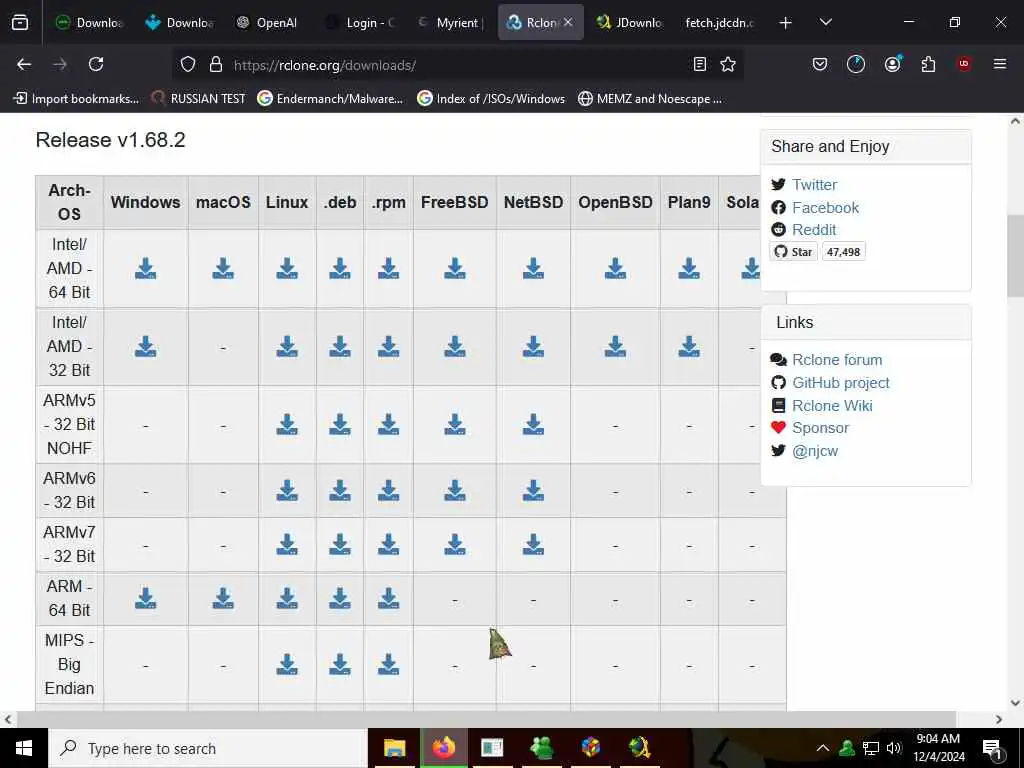Open RUSSIAN TEST bookmark
The width and height of the screenshot is (1024, 768).
[x=199, y=99]
